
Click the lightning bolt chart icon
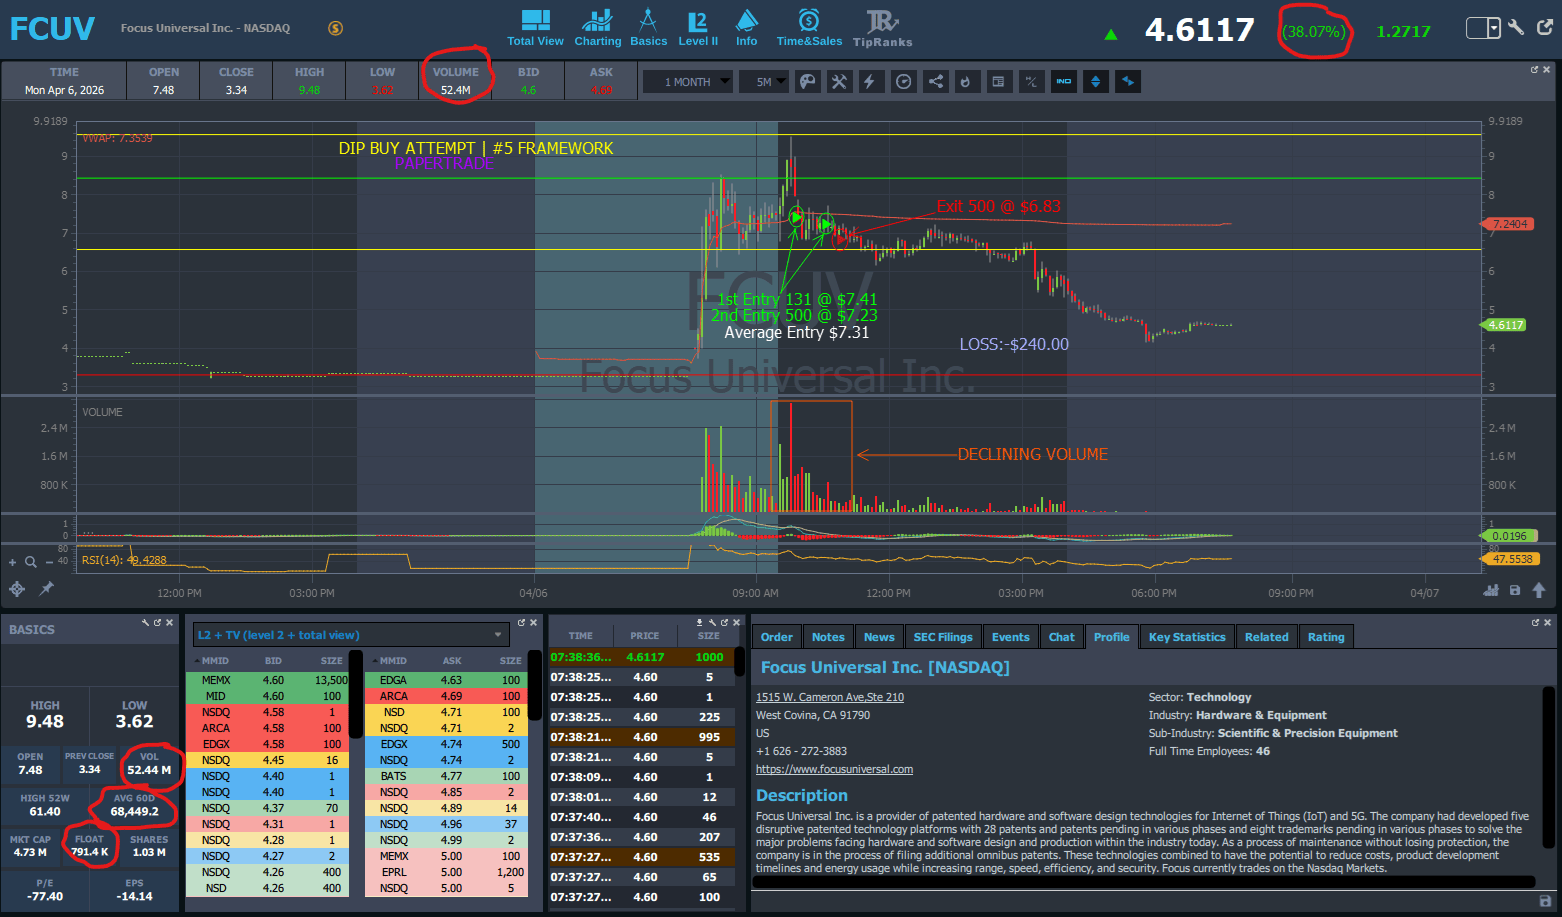click(870, 82)
